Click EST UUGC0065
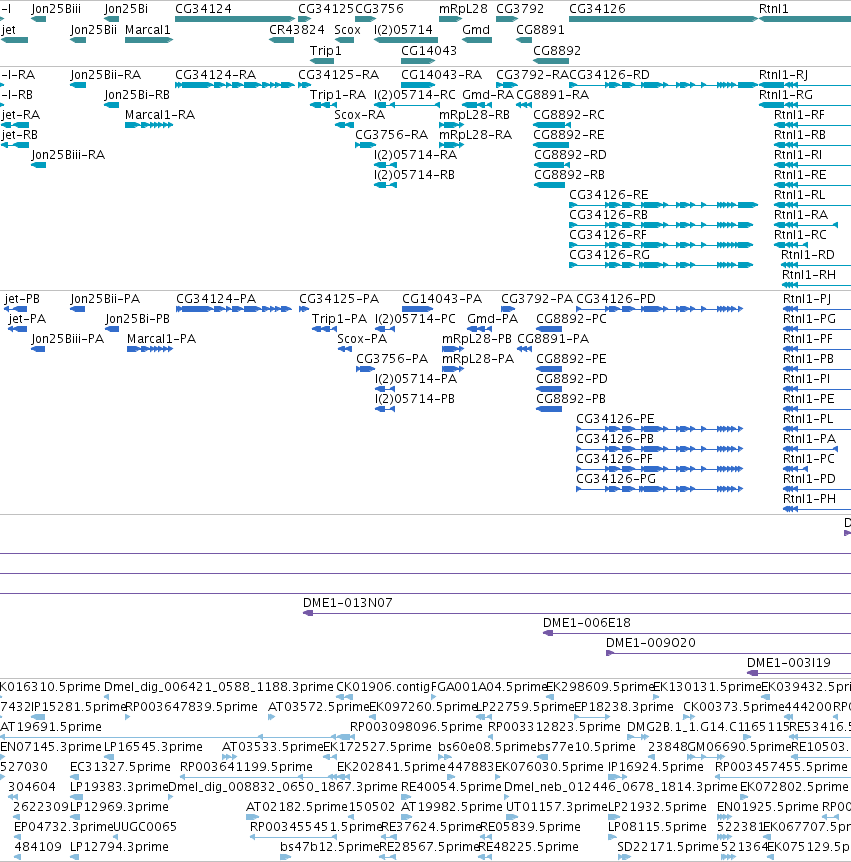This screenshot has width=851, height=862. coord(146,827)
